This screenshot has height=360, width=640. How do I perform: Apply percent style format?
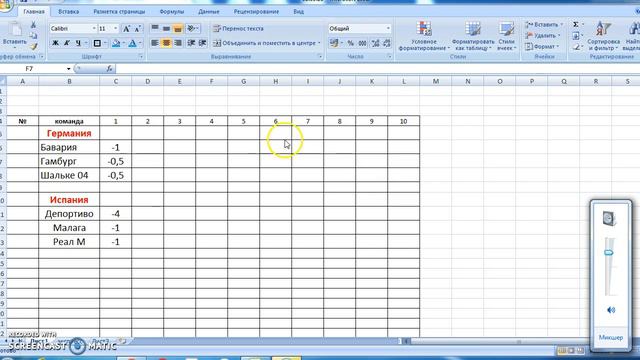[x=350, y=43]
